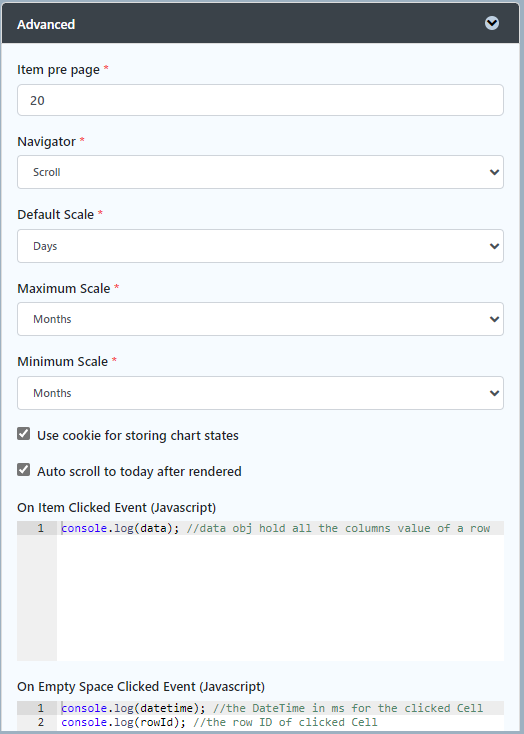Open the Minimum Scale dropdown

pos(260,393)
